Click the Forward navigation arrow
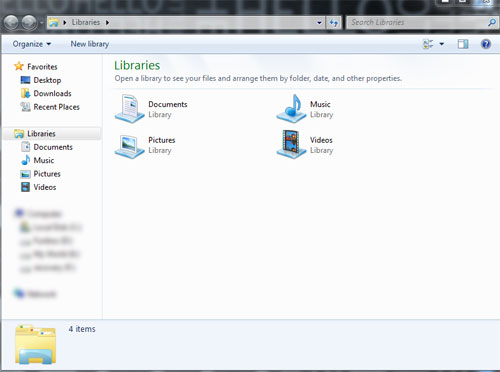 click(x=29, y=23)
